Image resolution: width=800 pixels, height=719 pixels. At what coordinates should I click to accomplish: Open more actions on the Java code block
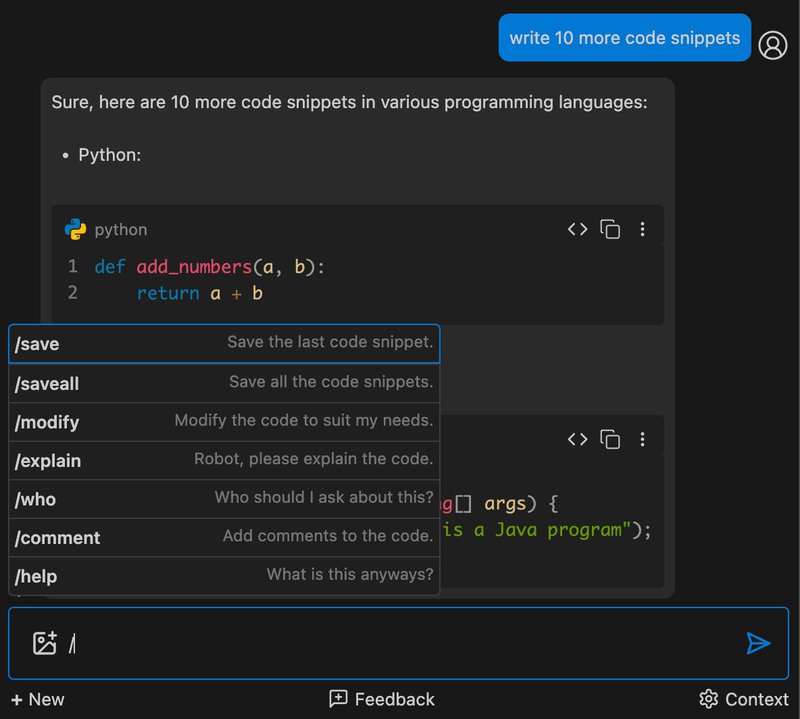coord(643,439)
